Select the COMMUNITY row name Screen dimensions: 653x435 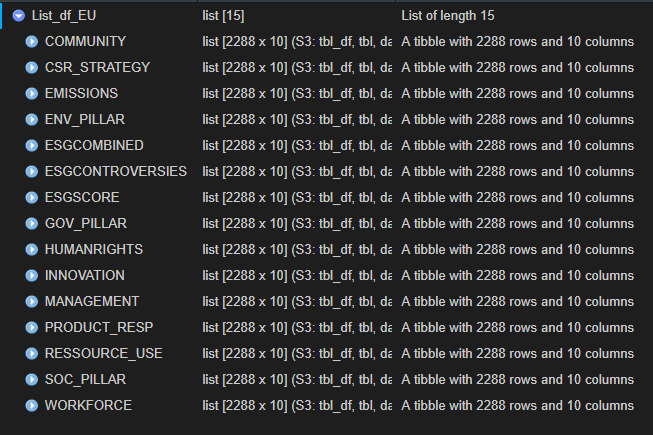point(85,42)
